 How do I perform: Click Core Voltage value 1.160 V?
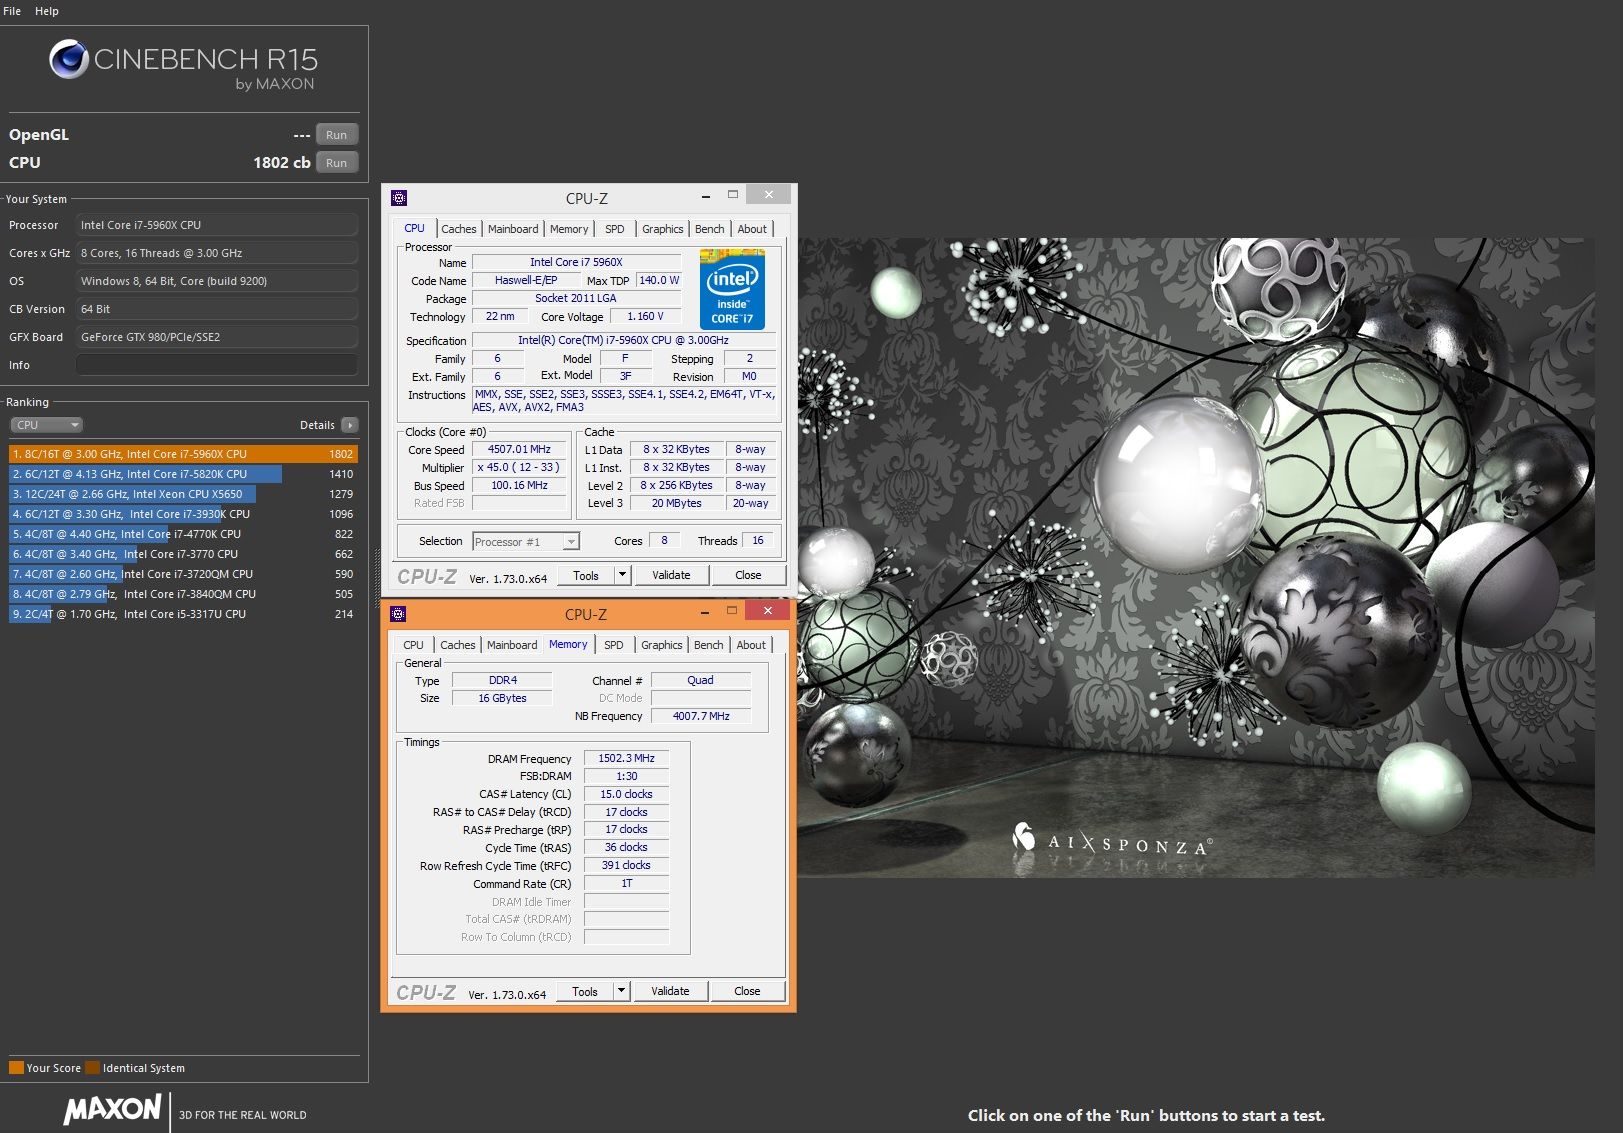tap(645, 316)
